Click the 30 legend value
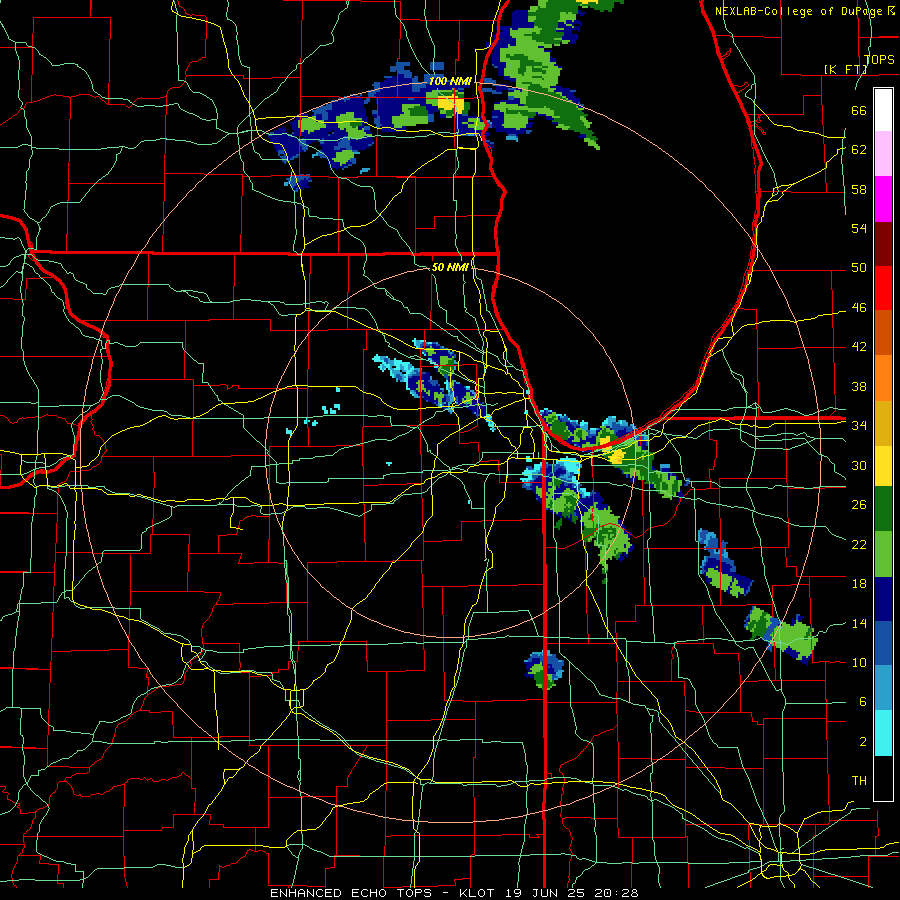 (859, 465)
